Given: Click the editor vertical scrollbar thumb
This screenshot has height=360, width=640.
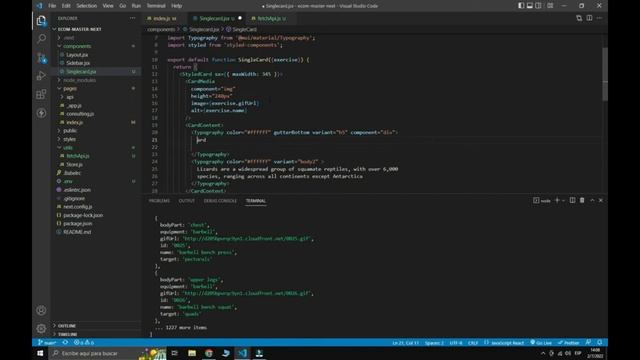Looking at the screenshot, I should coord(605,74).
